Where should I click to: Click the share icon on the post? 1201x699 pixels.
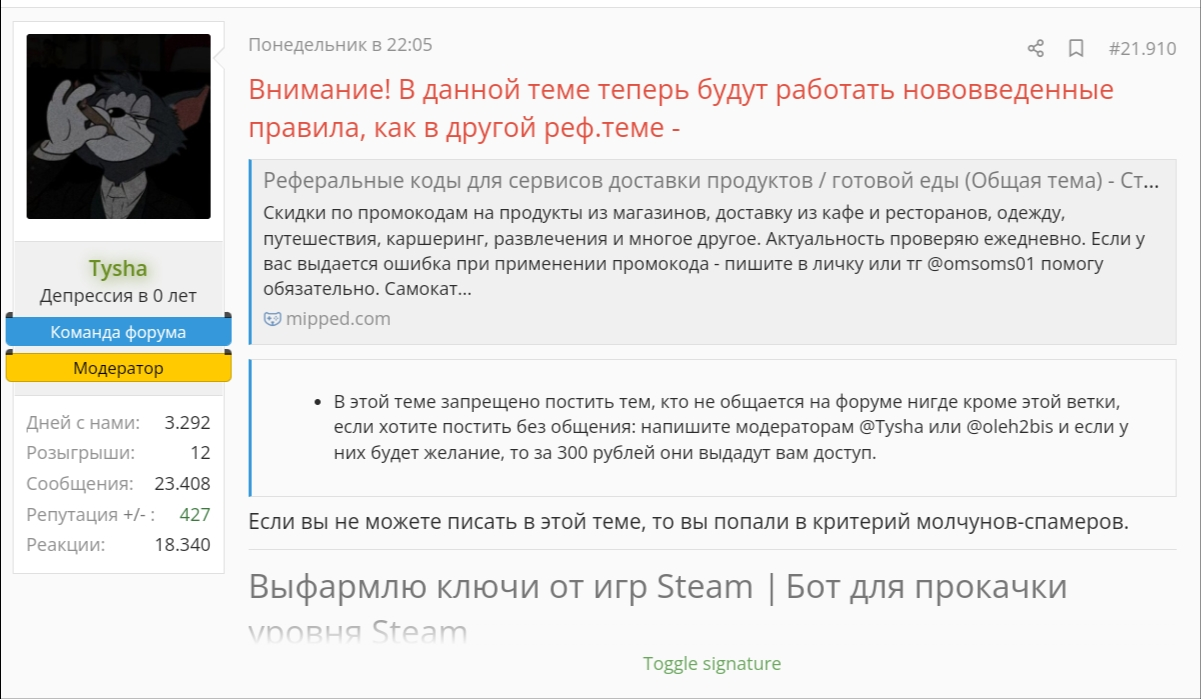pyautogui.click(x=1036, y=48)
